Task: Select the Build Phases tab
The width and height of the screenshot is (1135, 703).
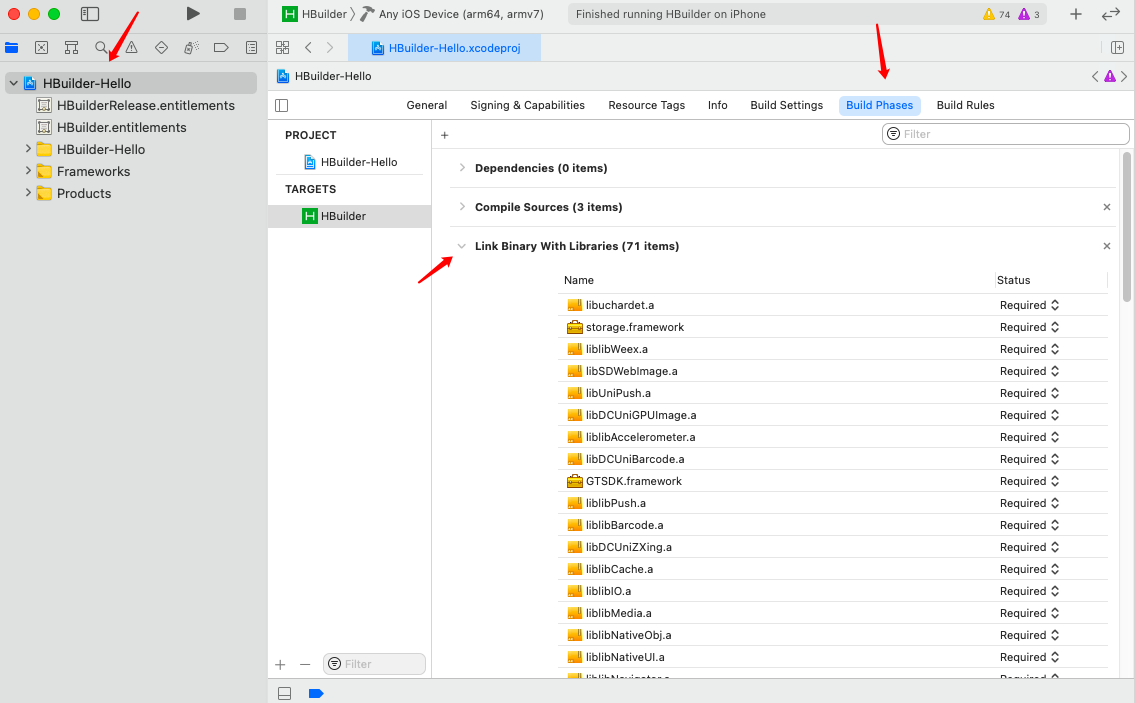Action: coord(879,105)
